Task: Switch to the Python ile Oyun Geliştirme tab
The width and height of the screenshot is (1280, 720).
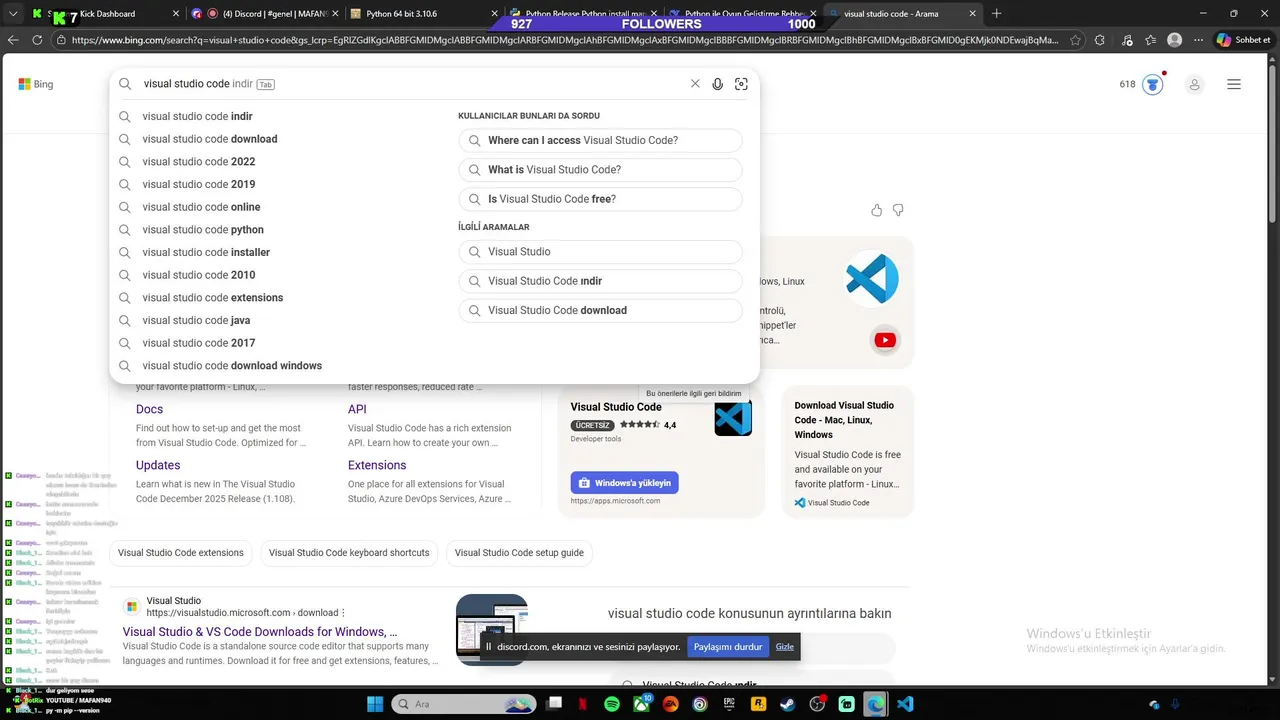Action: pos(742,14)
